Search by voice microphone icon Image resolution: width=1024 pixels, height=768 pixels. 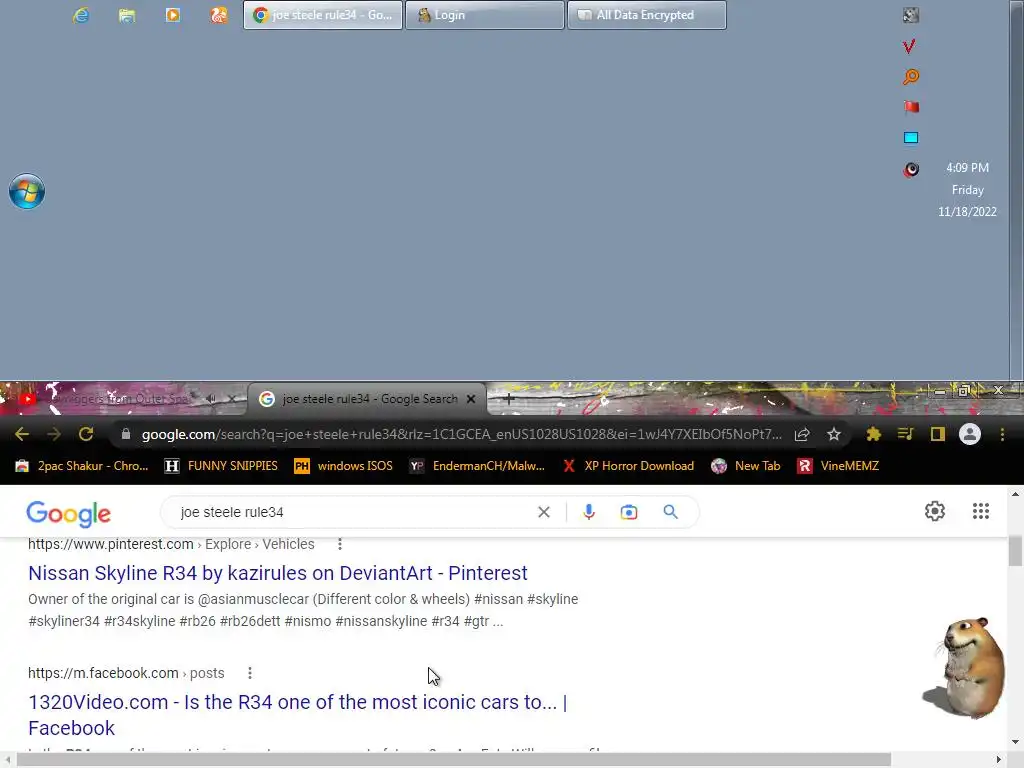pyautogui.click(x=588, y=512)
